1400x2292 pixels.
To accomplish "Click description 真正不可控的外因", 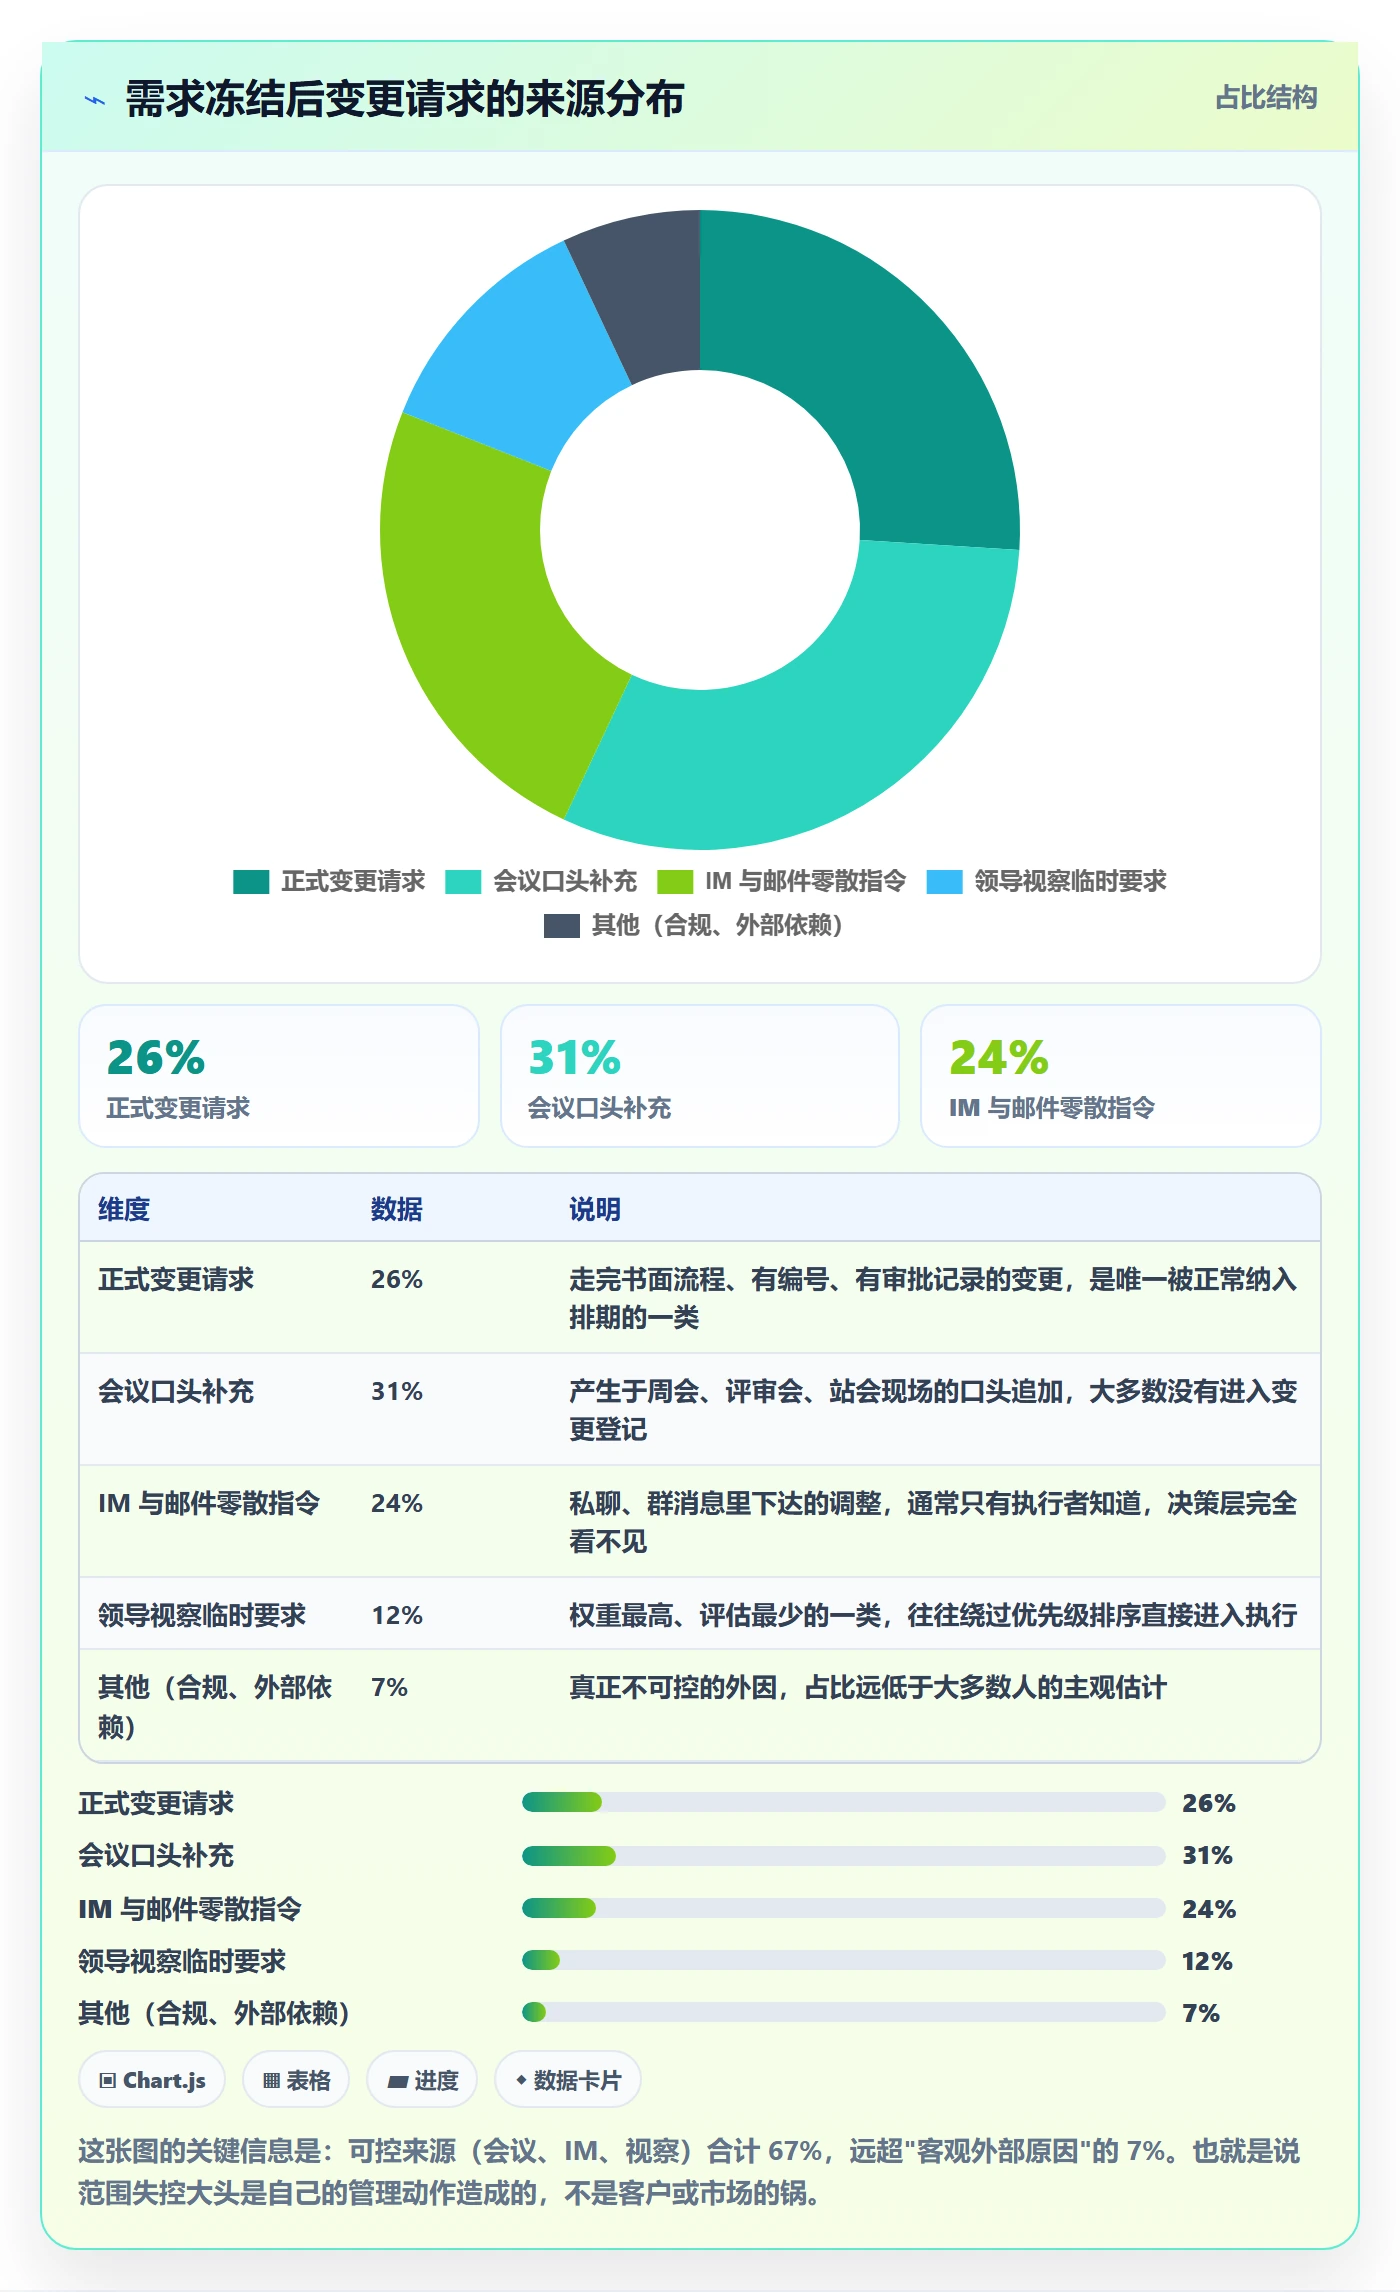I will pos(868,1687).
